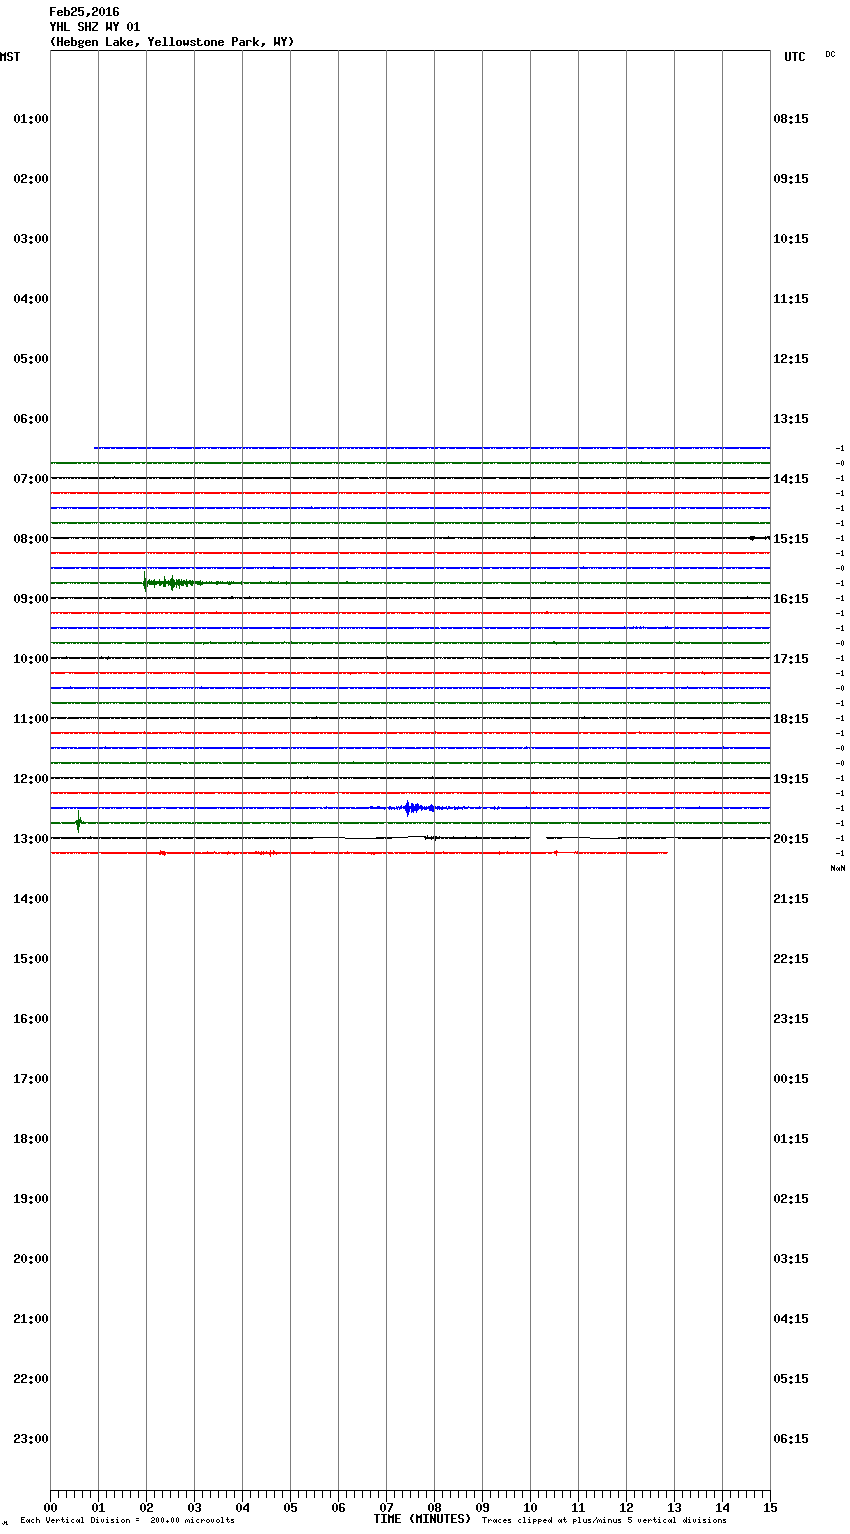850x1534 pixels.
Task: Select the 01:00 MST time label
Action: pos(31,119)
